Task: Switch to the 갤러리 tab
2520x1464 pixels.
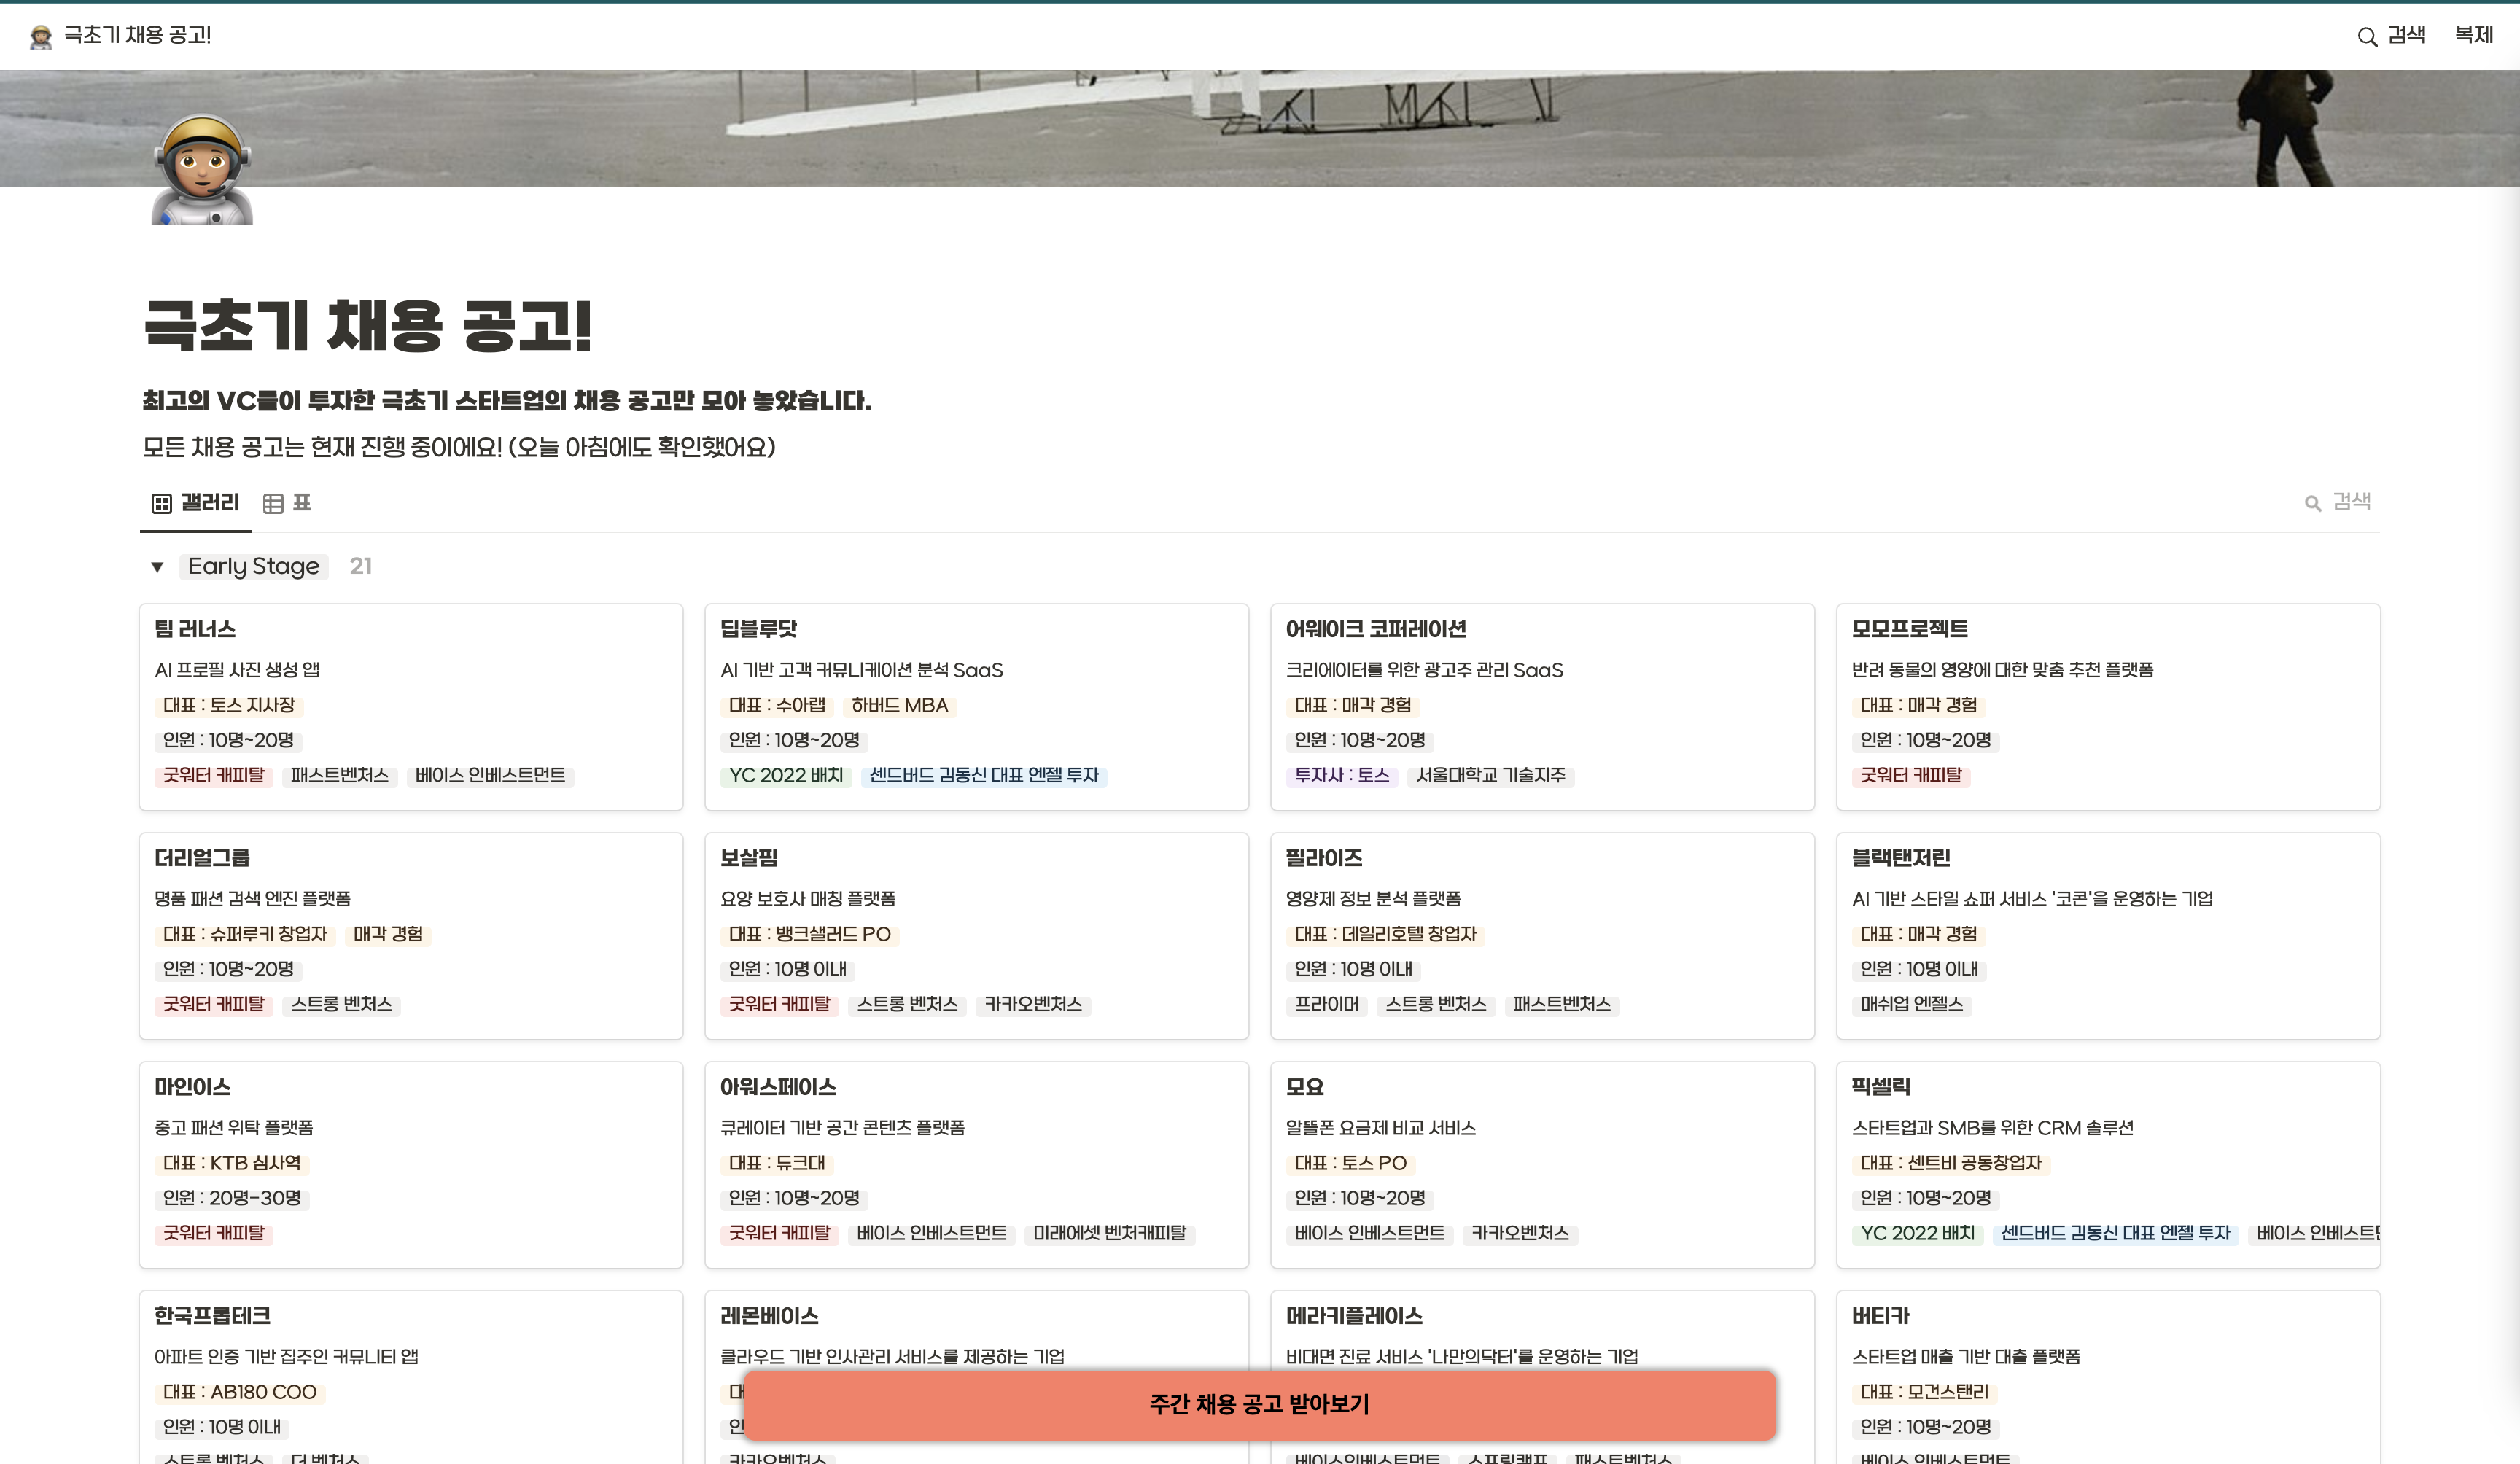Action: click(x=195, y=503)
